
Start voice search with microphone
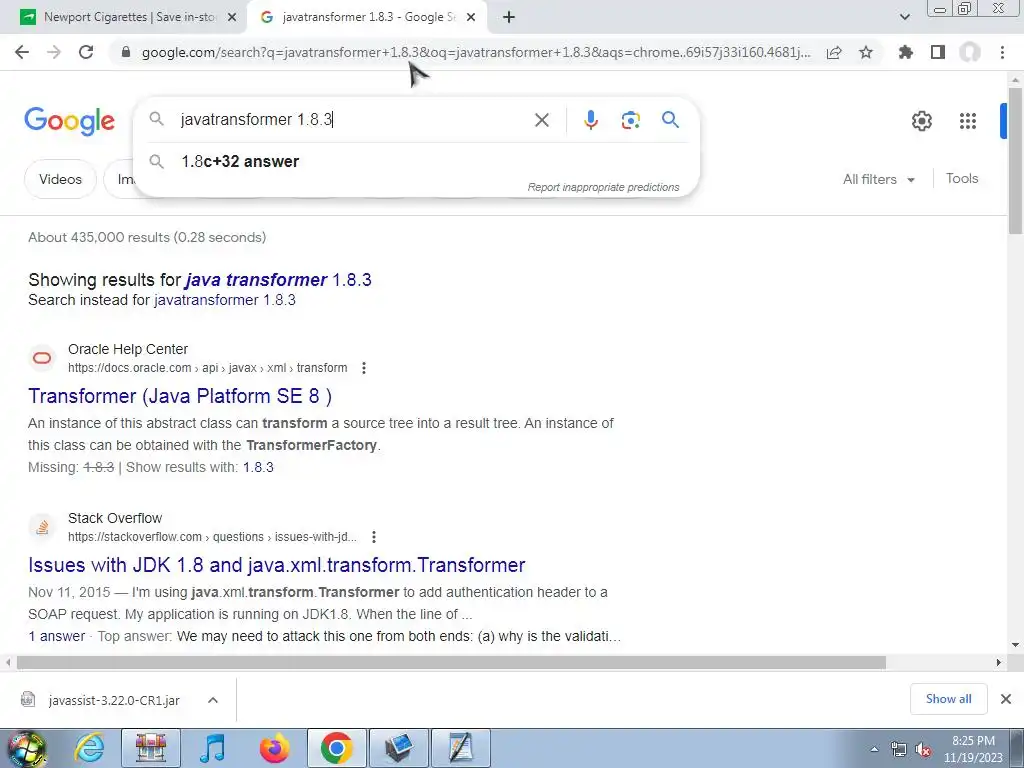pos(590,120)
